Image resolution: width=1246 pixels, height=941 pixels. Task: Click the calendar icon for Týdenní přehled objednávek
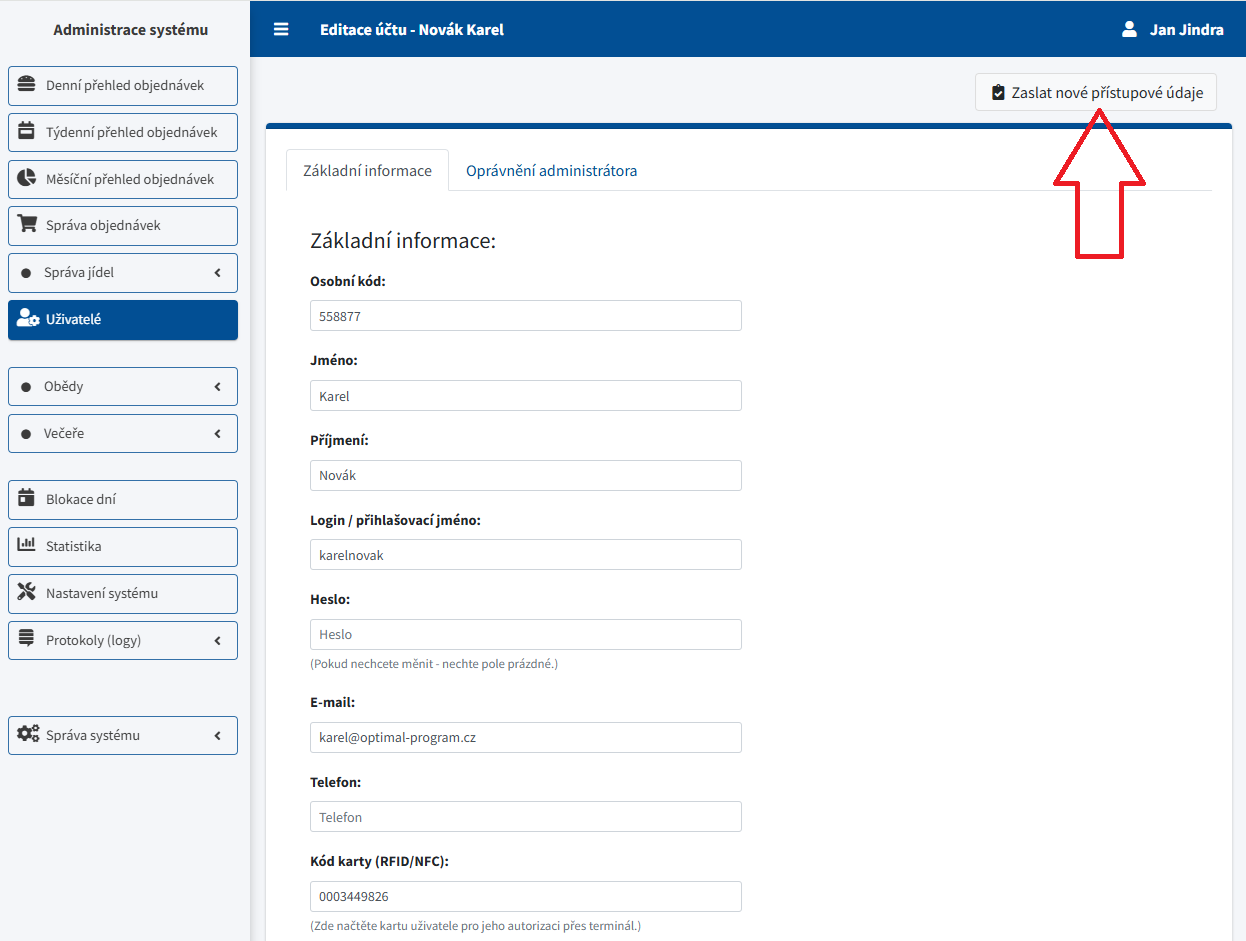(27, 132)
